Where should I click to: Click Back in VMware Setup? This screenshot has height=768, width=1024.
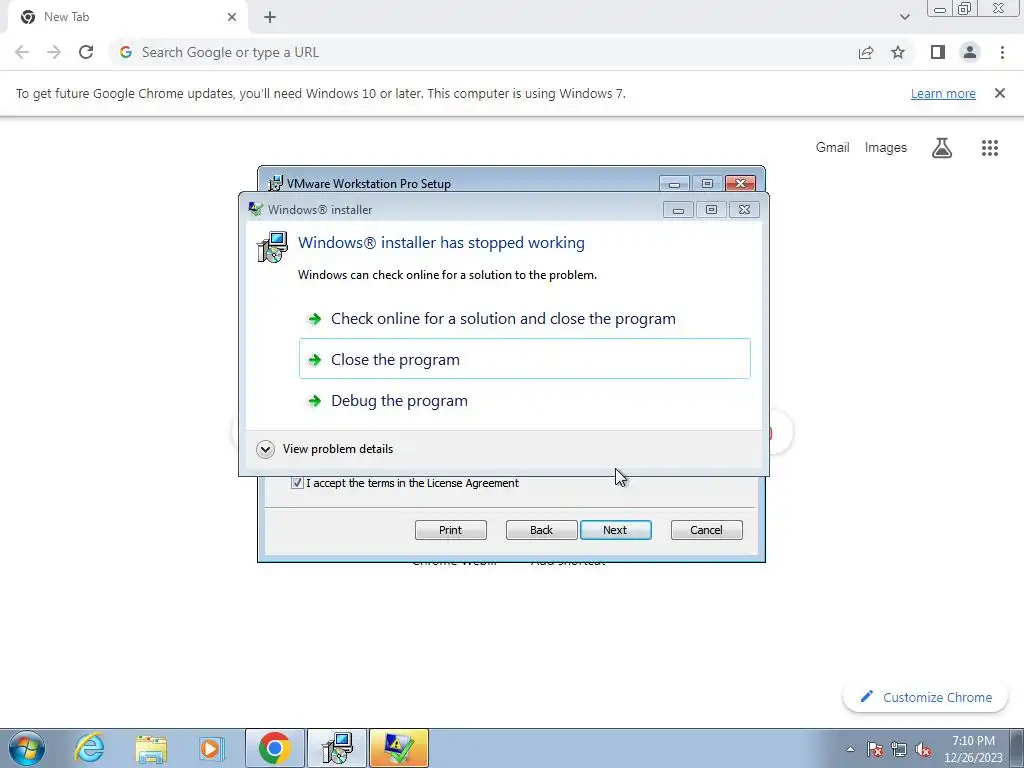pos(541,530)
